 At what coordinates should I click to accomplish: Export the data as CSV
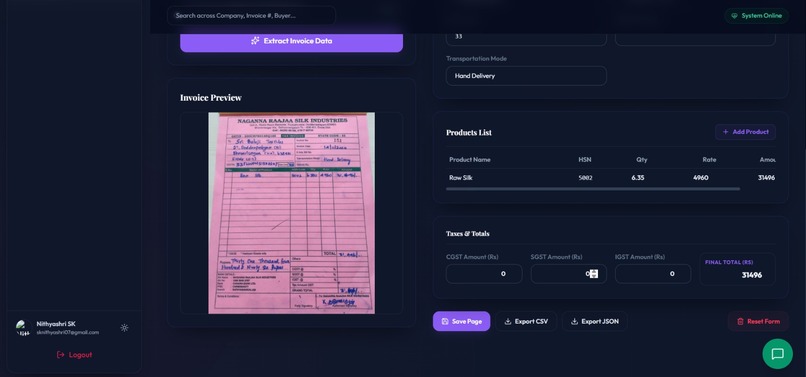526,321
